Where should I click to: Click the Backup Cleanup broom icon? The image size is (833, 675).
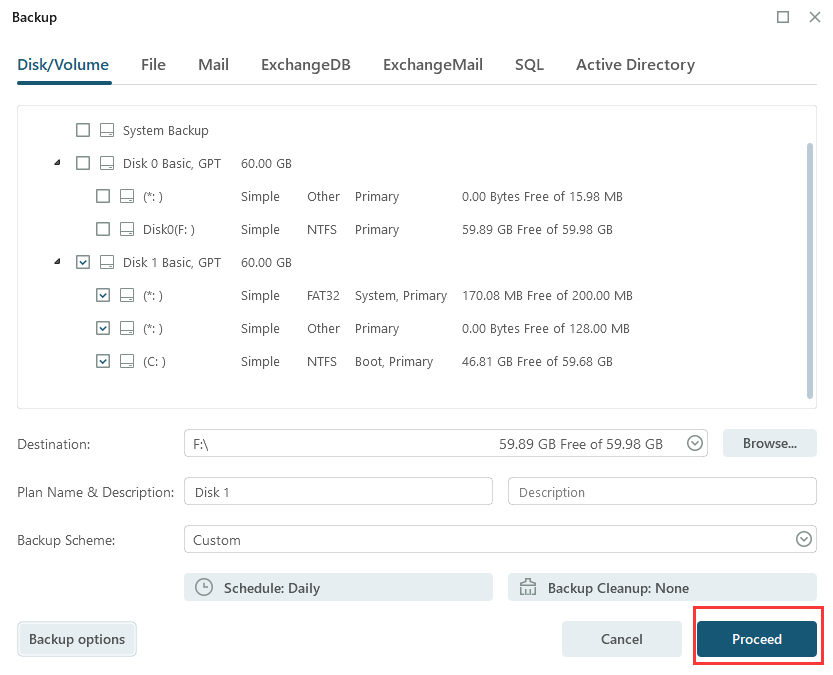528,588
